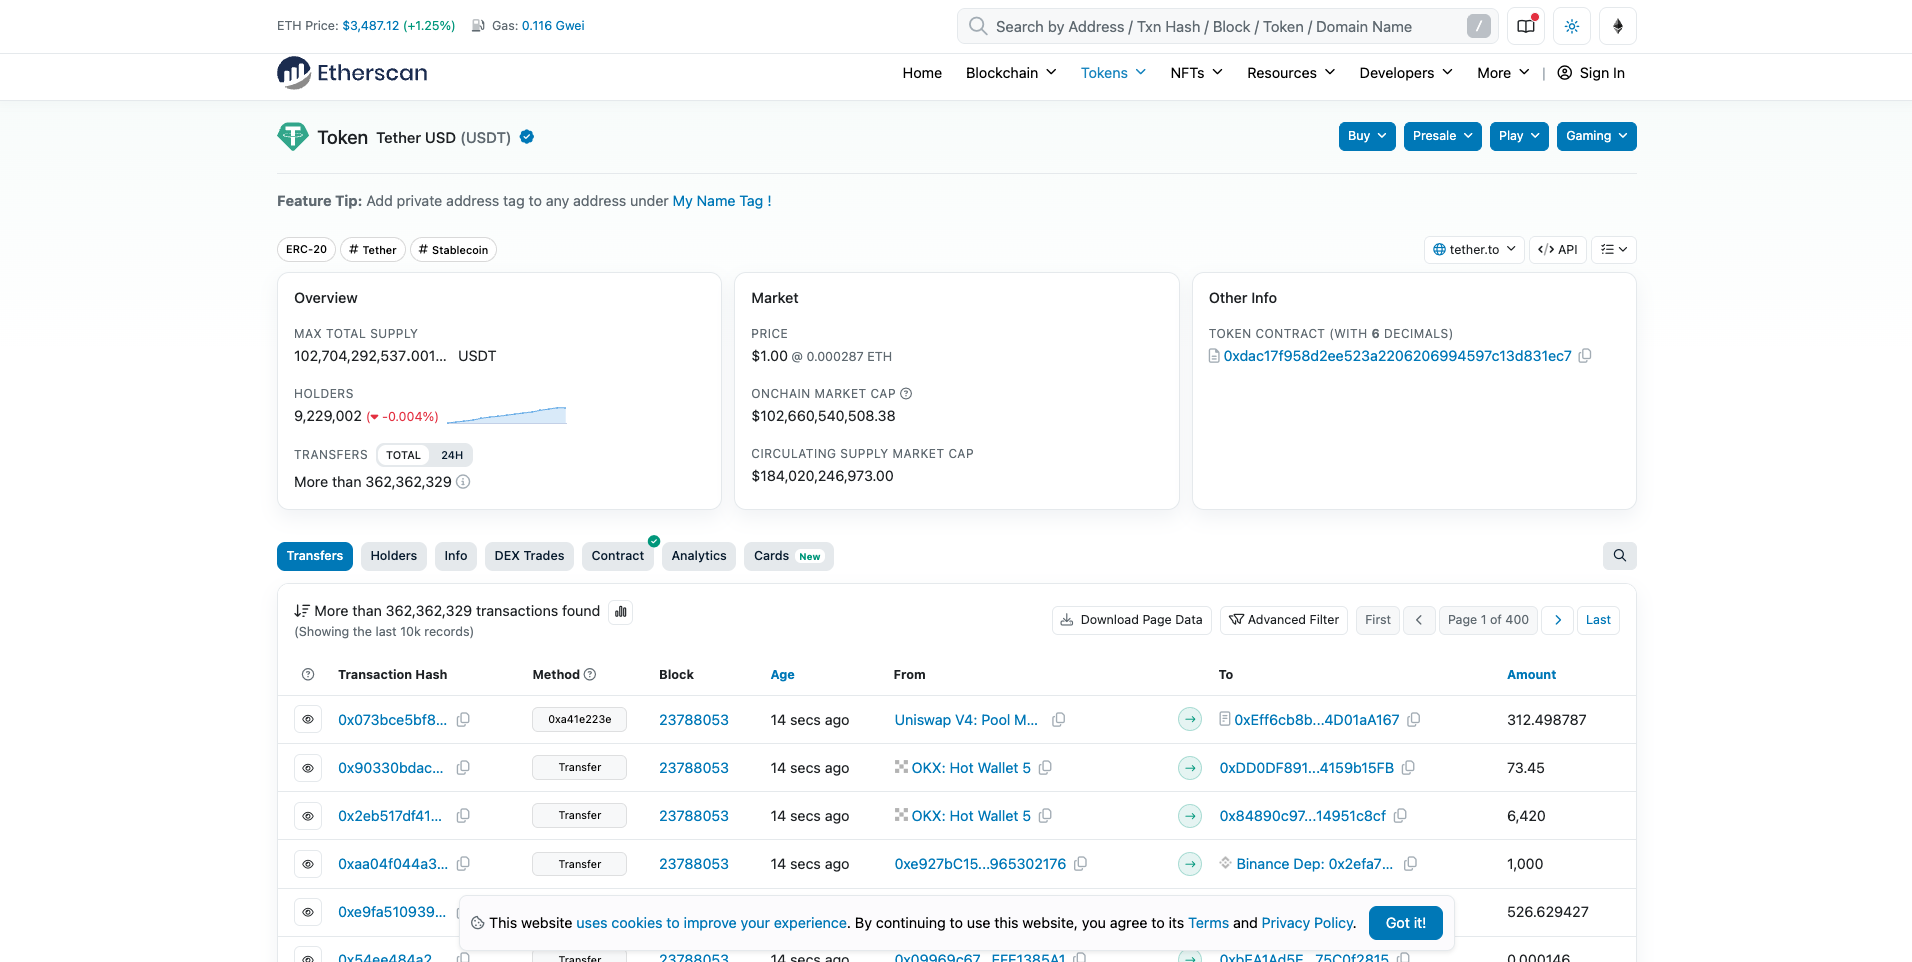Open the transfers search magnifier button
This screenshot has height=962, width=1912.
1619,556
